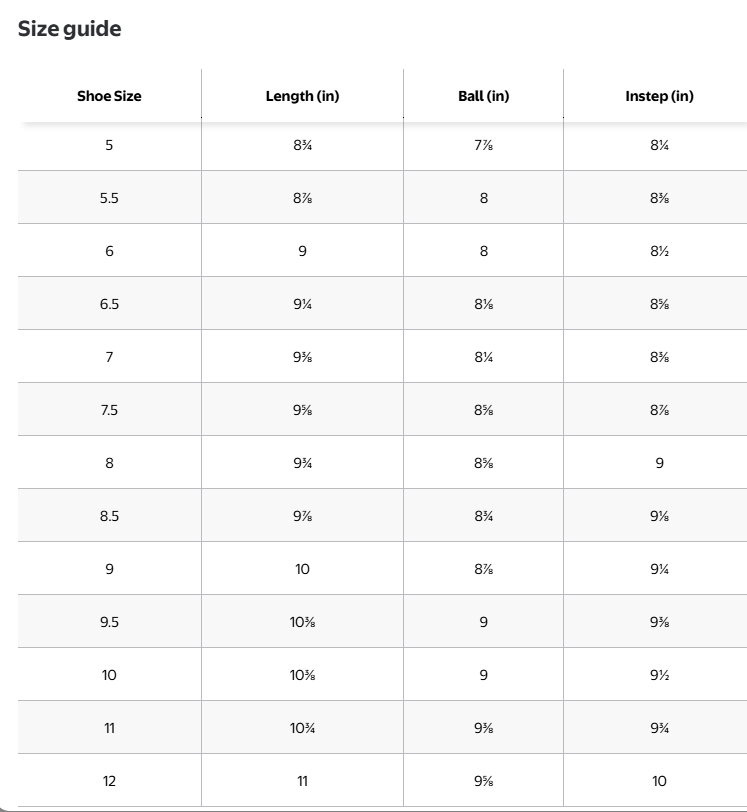Select the shoe size 11 cell
This screenshot has width=747, height=812.
pos(109,728)
